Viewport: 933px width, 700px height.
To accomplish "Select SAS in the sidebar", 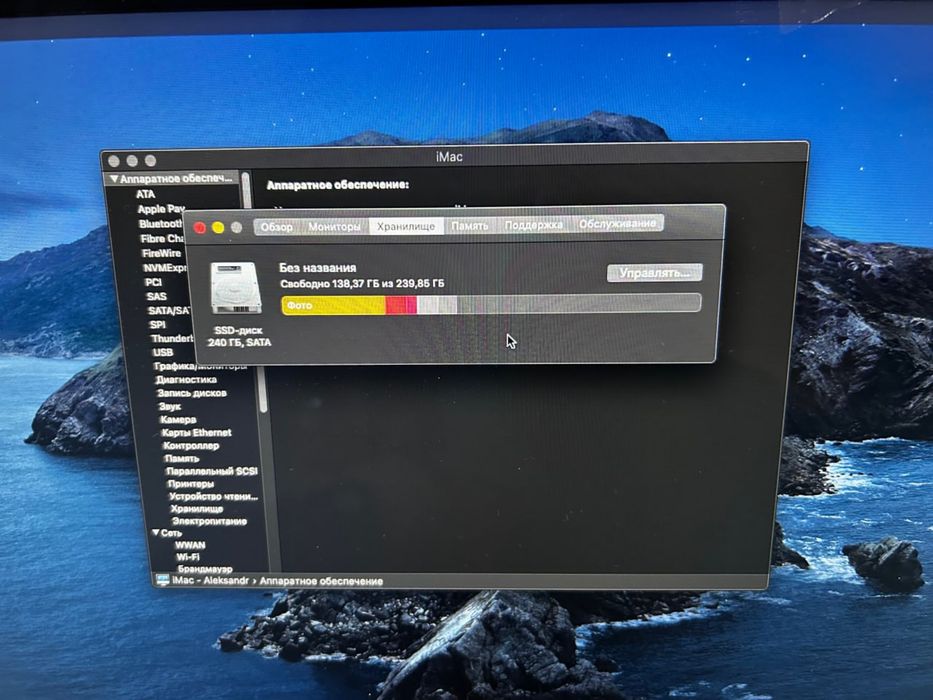I will 156,296.
